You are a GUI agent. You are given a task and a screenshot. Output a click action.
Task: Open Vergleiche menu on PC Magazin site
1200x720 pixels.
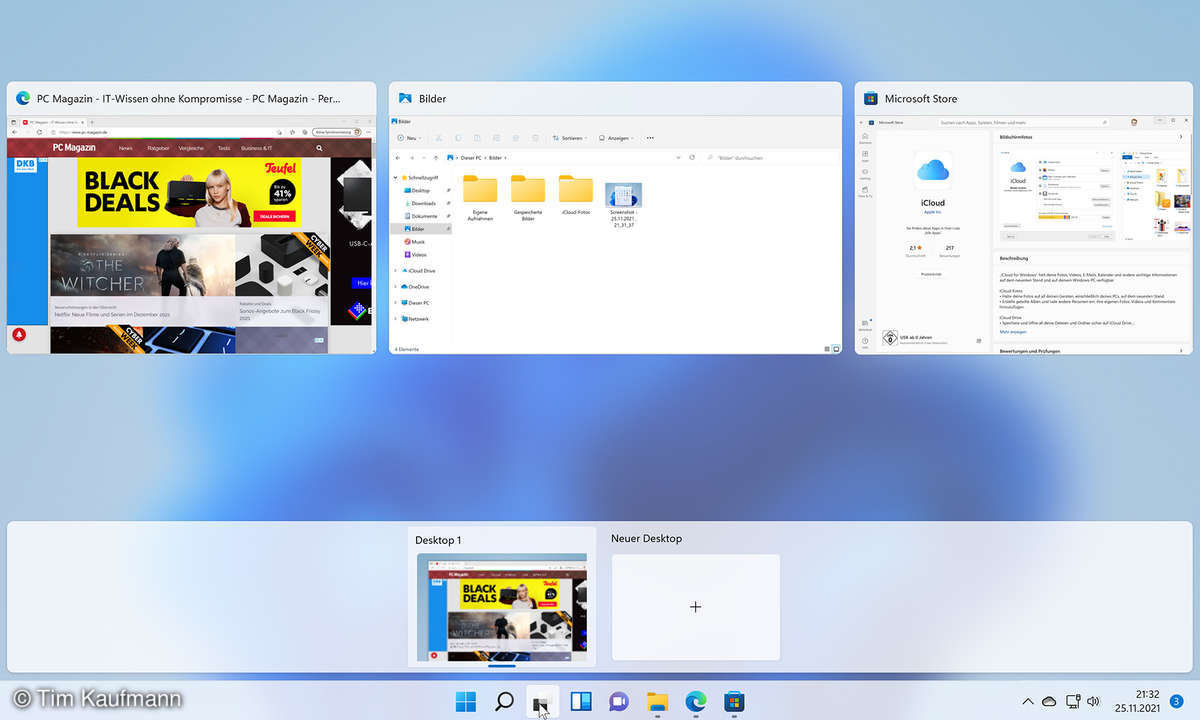191,148
